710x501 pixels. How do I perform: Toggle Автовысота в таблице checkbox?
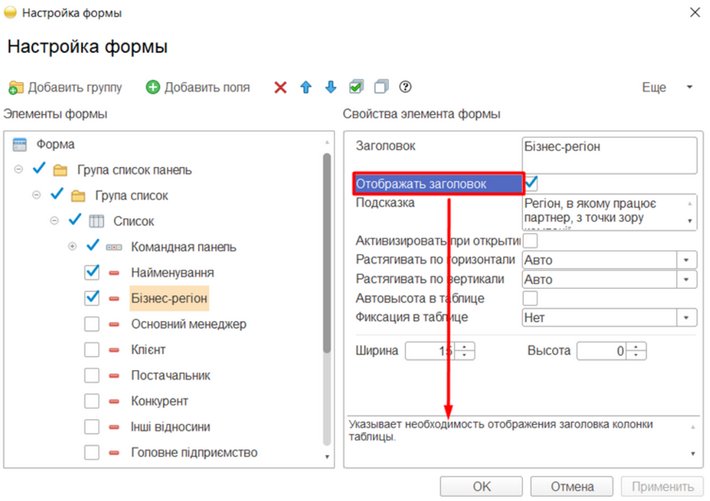(x=531, y=298)
